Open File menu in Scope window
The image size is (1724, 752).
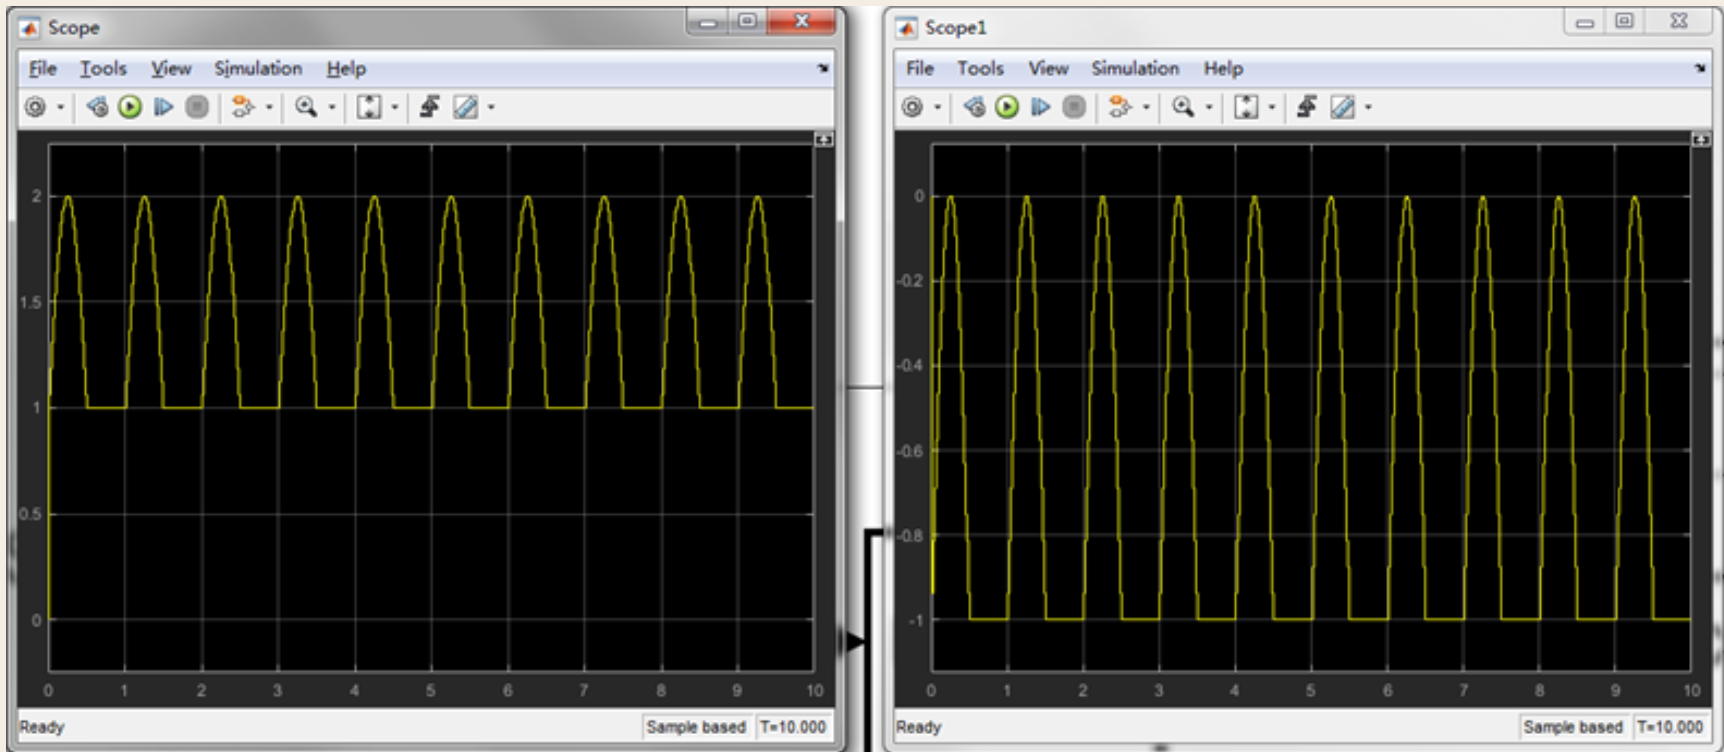click(x=42, y=69)
